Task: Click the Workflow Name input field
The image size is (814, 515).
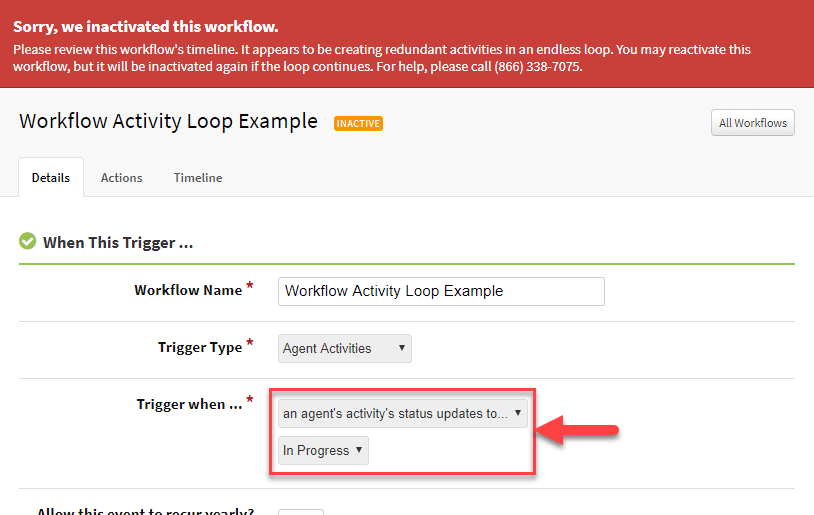Action: [x=441, y=291]
